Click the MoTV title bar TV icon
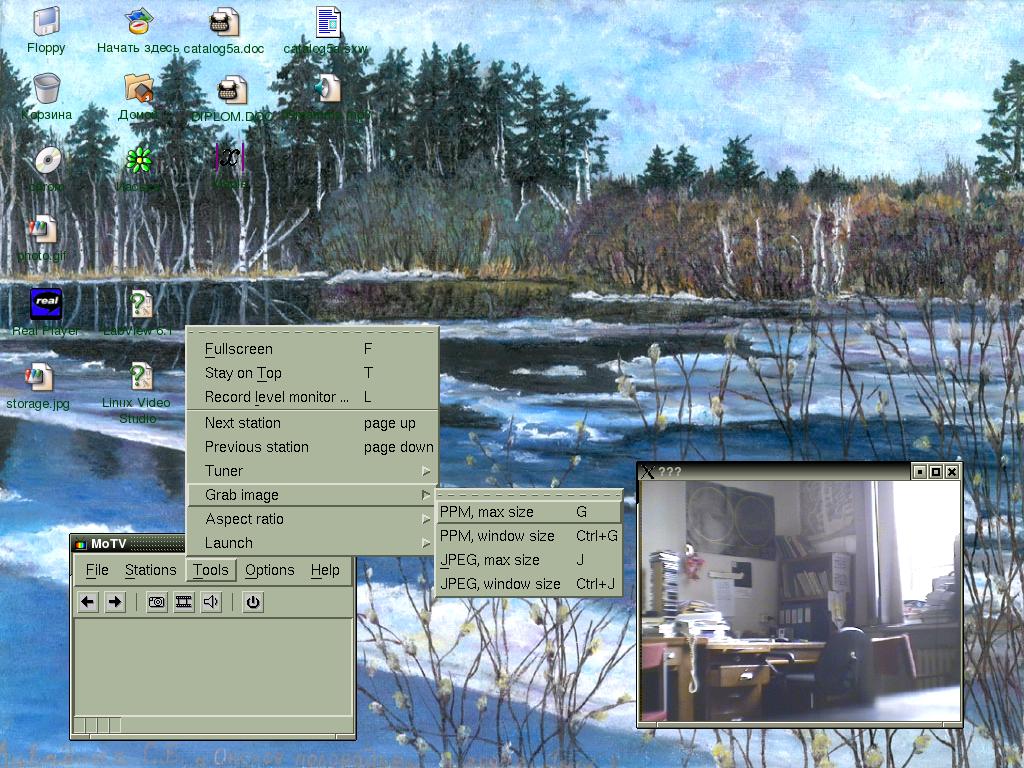The height and width of the screenshot is (768, 1024). point(80,543)
